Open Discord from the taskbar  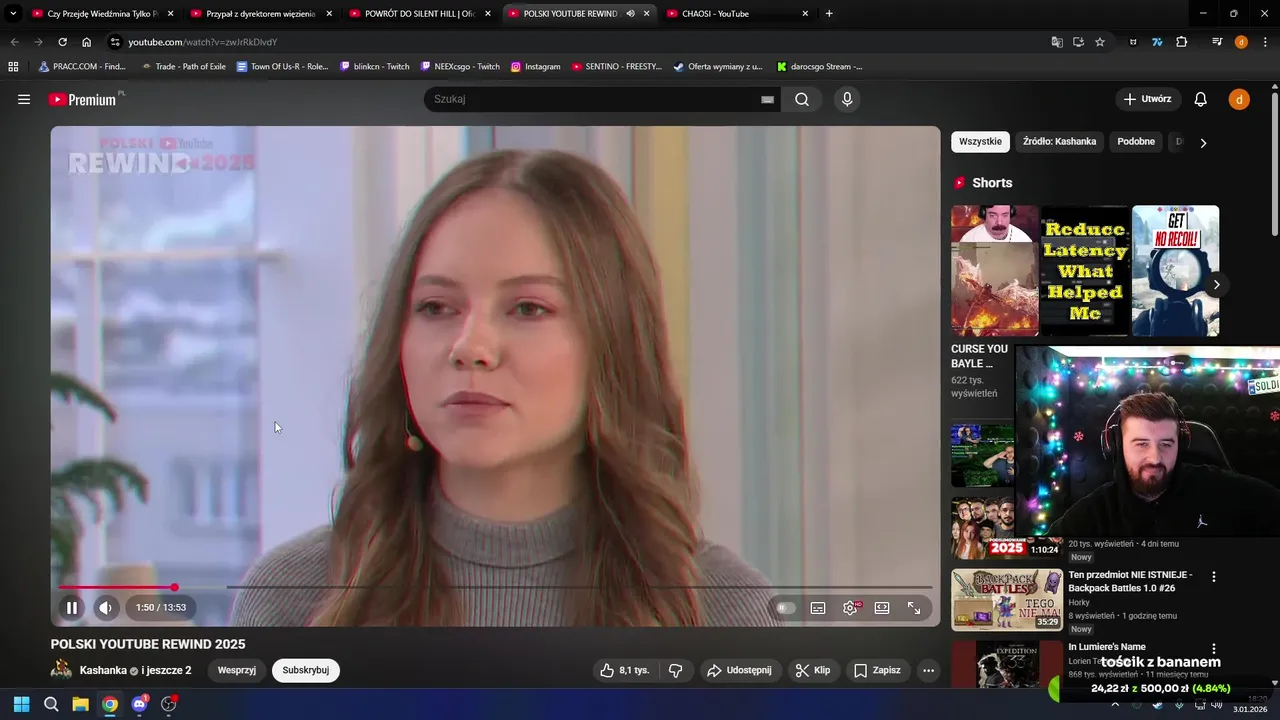140,704
